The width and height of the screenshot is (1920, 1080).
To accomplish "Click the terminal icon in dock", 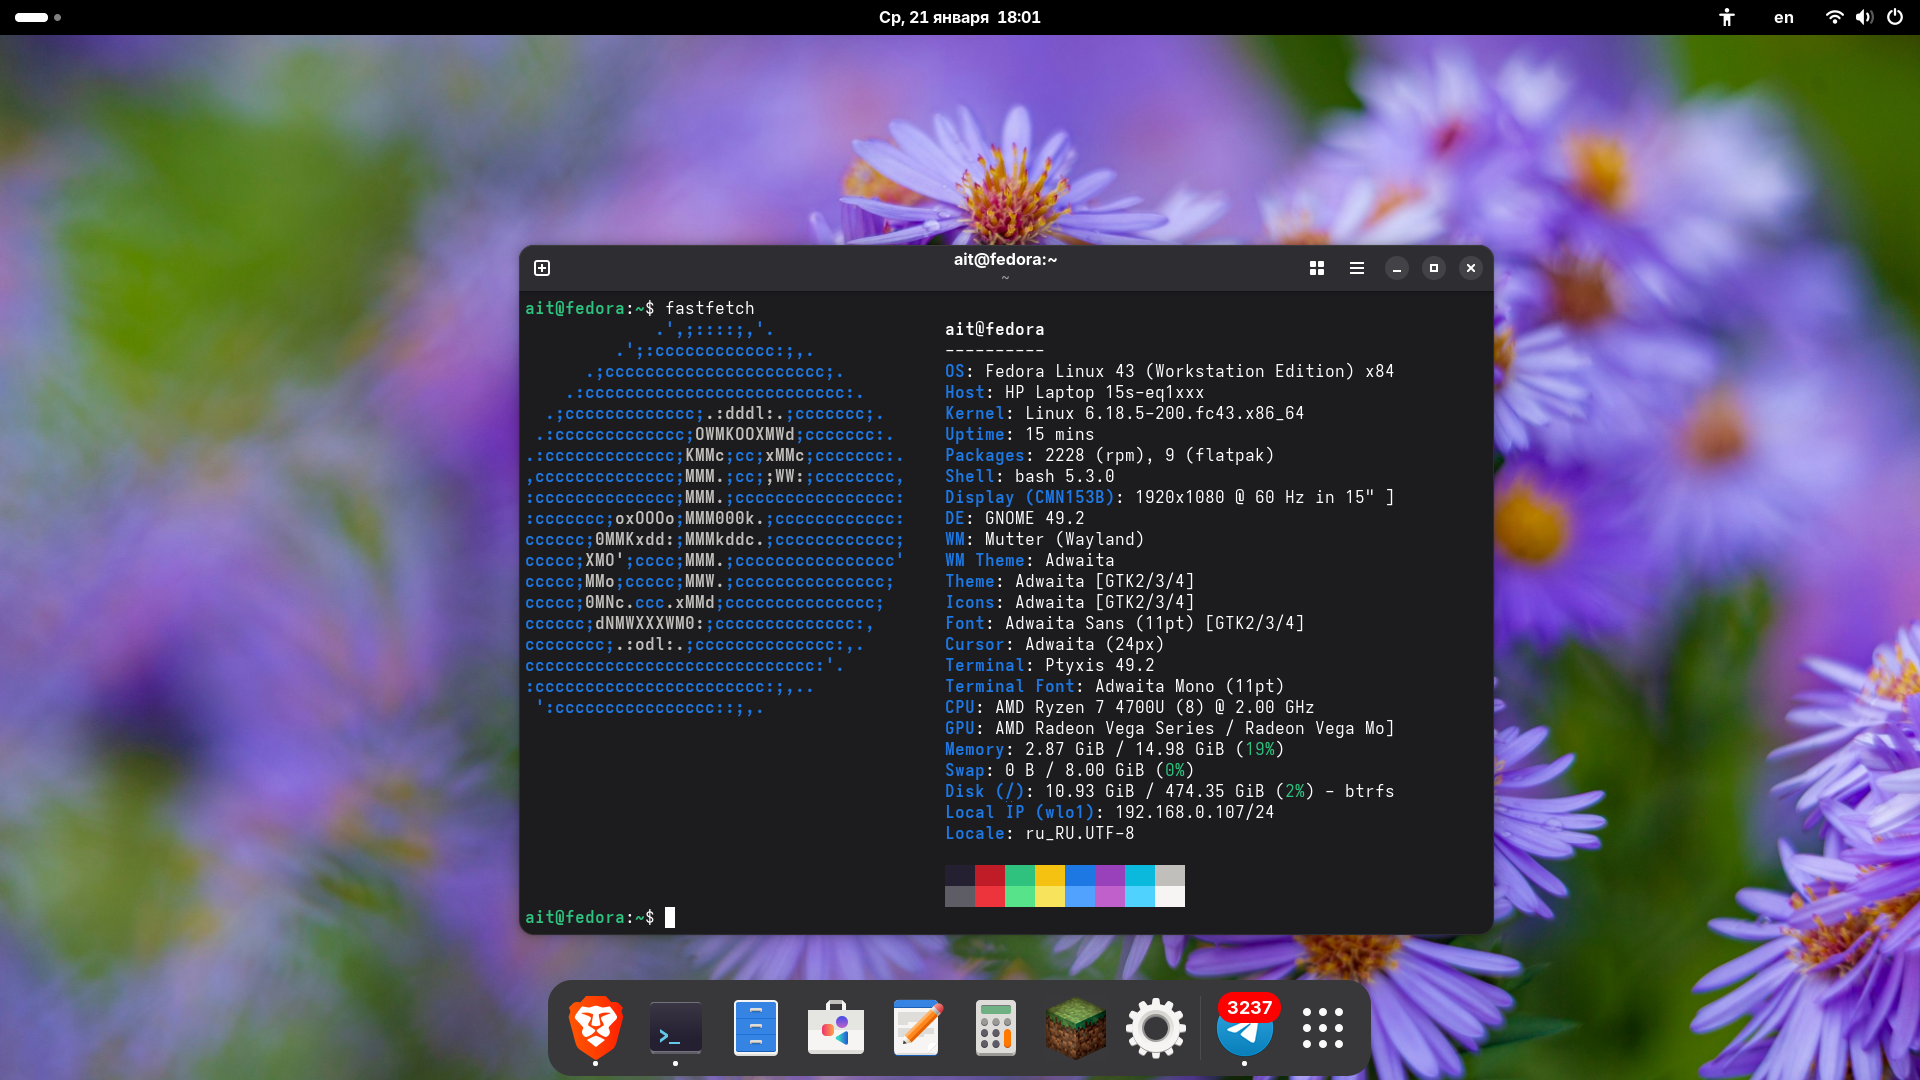I will [x=676, y=1027].
